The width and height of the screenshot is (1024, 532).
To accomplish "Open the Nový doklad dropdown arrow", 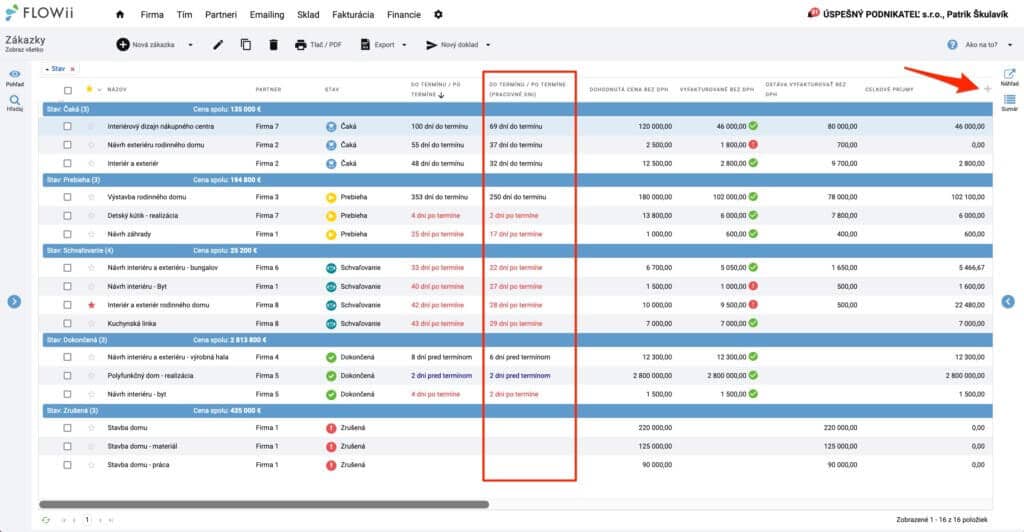I will pyautogui.click(x=488, y=45).
